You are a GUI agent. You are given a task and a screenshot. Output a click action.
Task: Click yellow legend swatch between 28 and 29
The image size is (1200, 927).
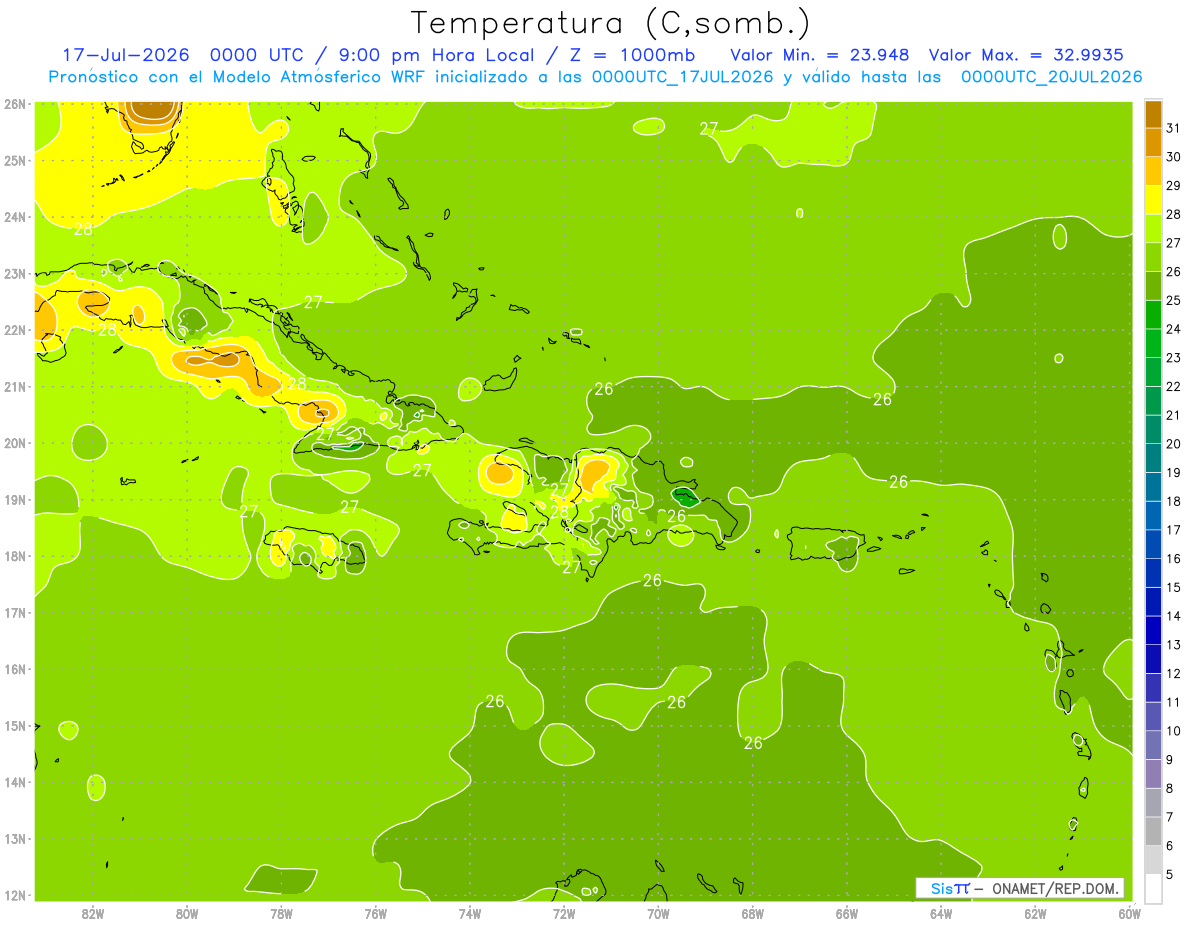click(1153, 200)
